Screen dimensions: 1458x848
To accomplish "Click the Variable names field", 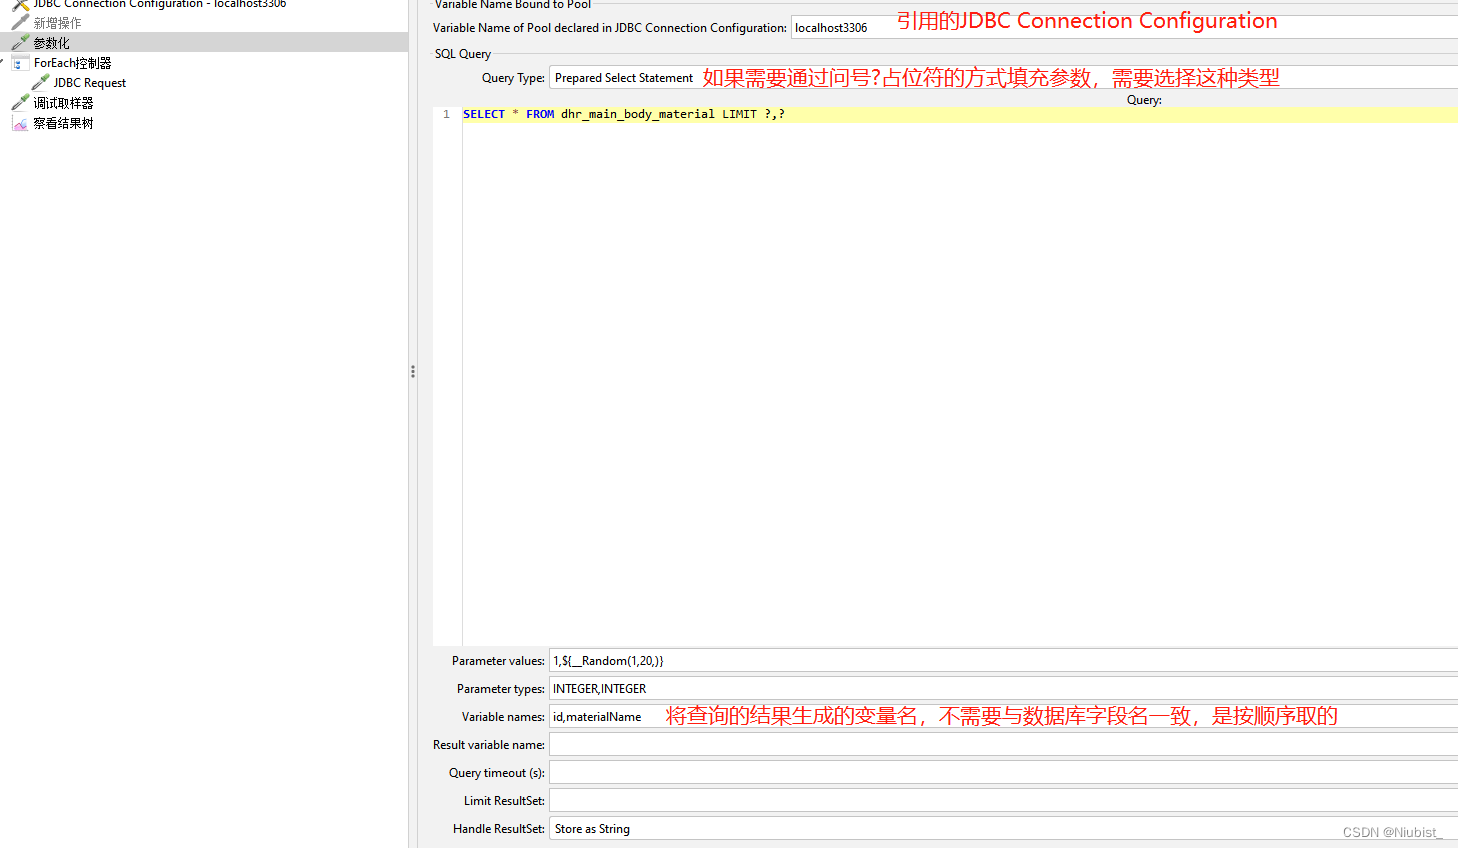I will [1003, 717].
